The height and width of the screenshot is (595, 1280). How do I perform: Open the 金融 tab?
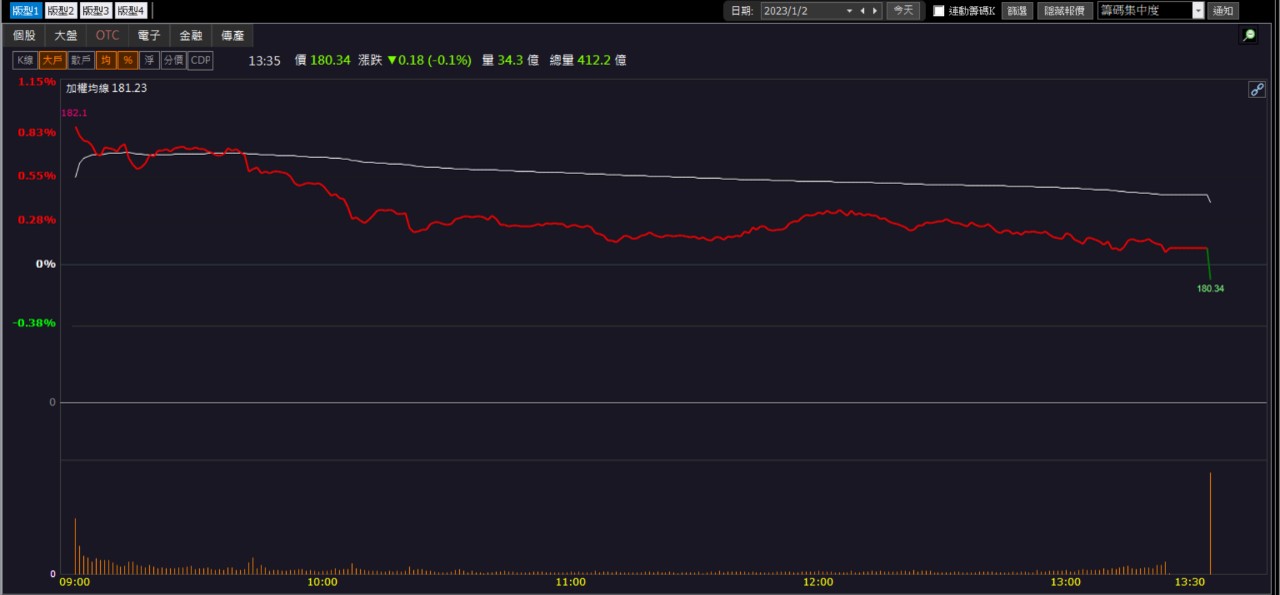pyautogui.click(x=190, y=35)
